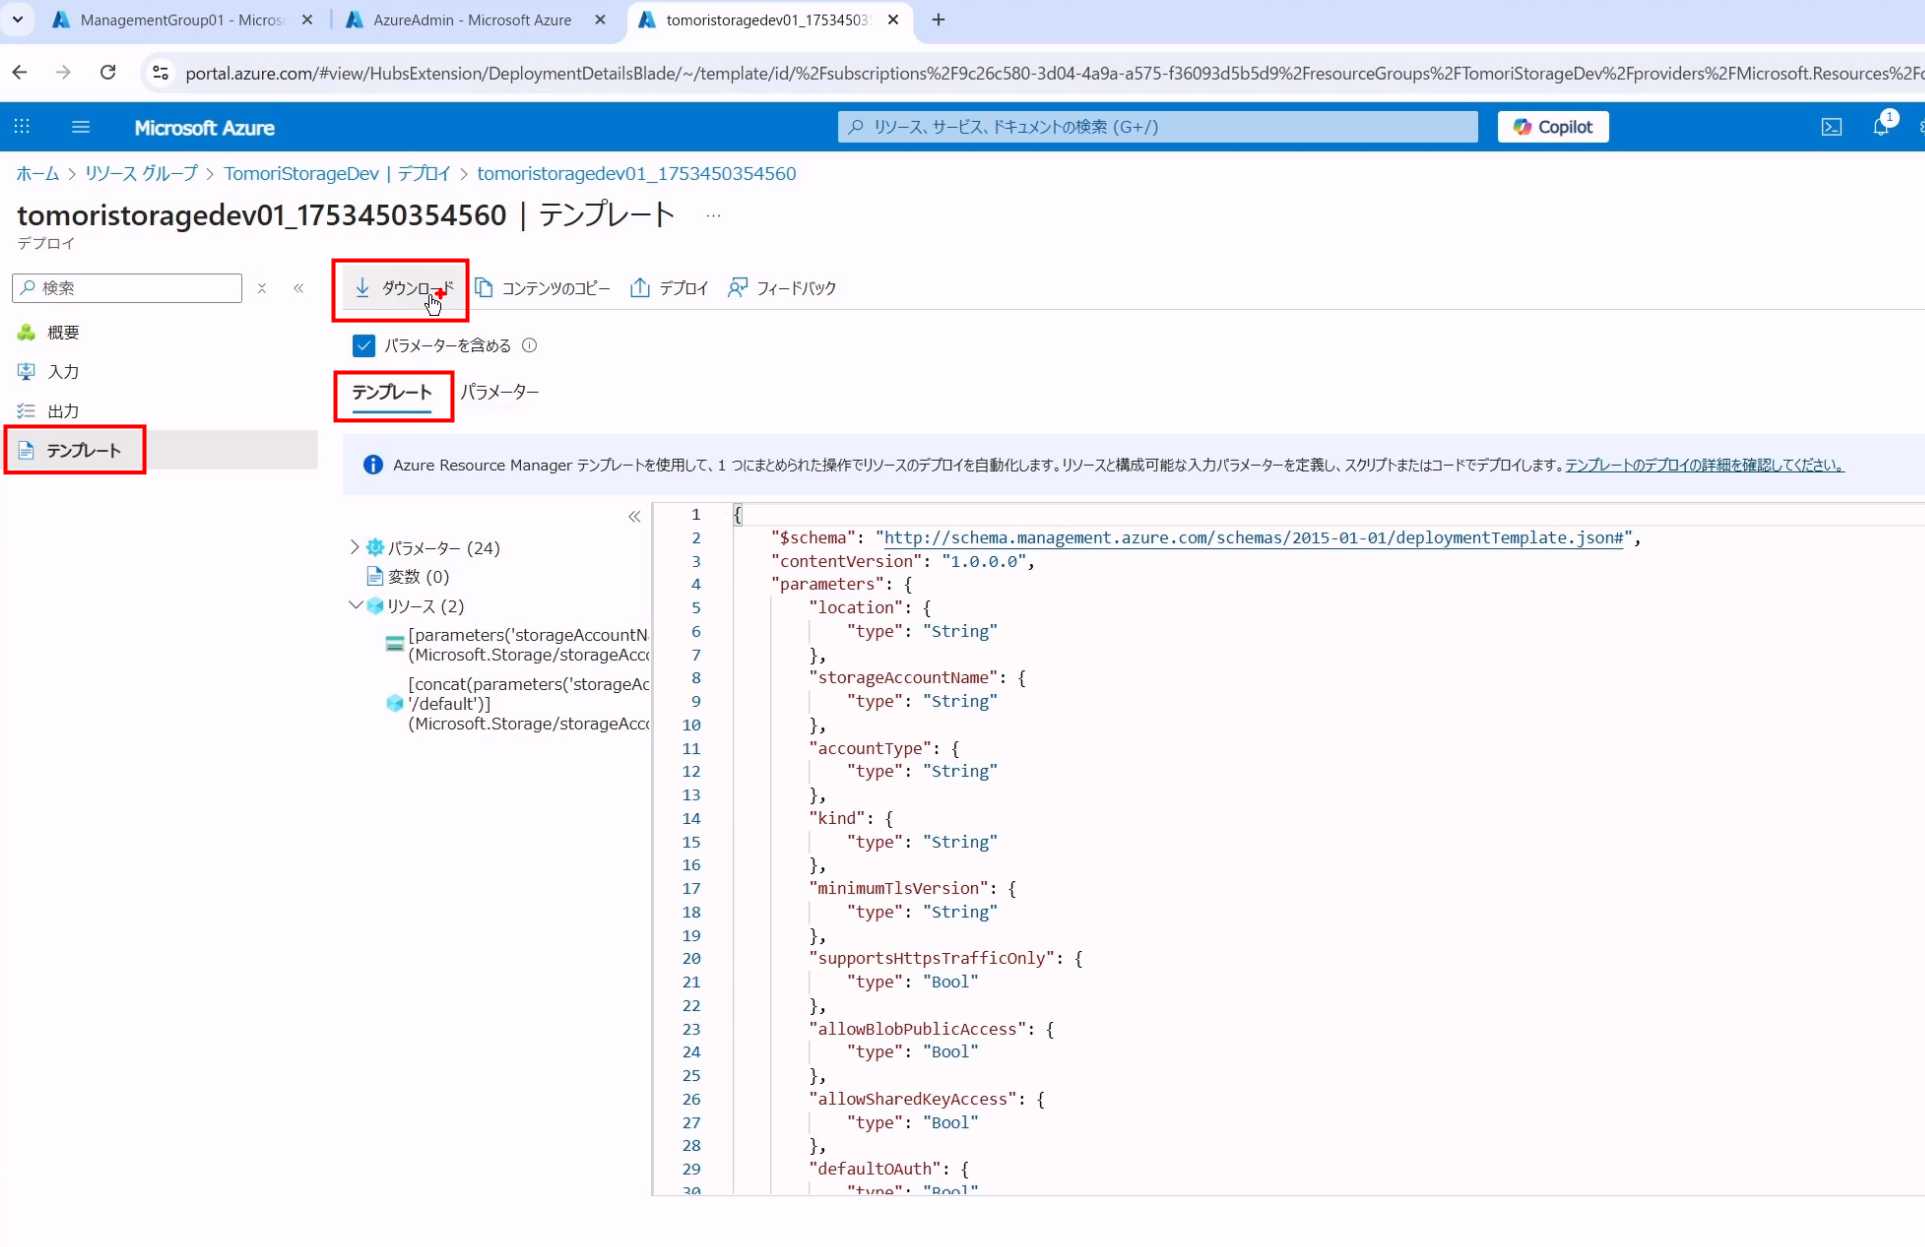Click the Deploy upload icon
This screenshot has width=1925, height=1247.
pyautogui.click(x=640, y=288)
